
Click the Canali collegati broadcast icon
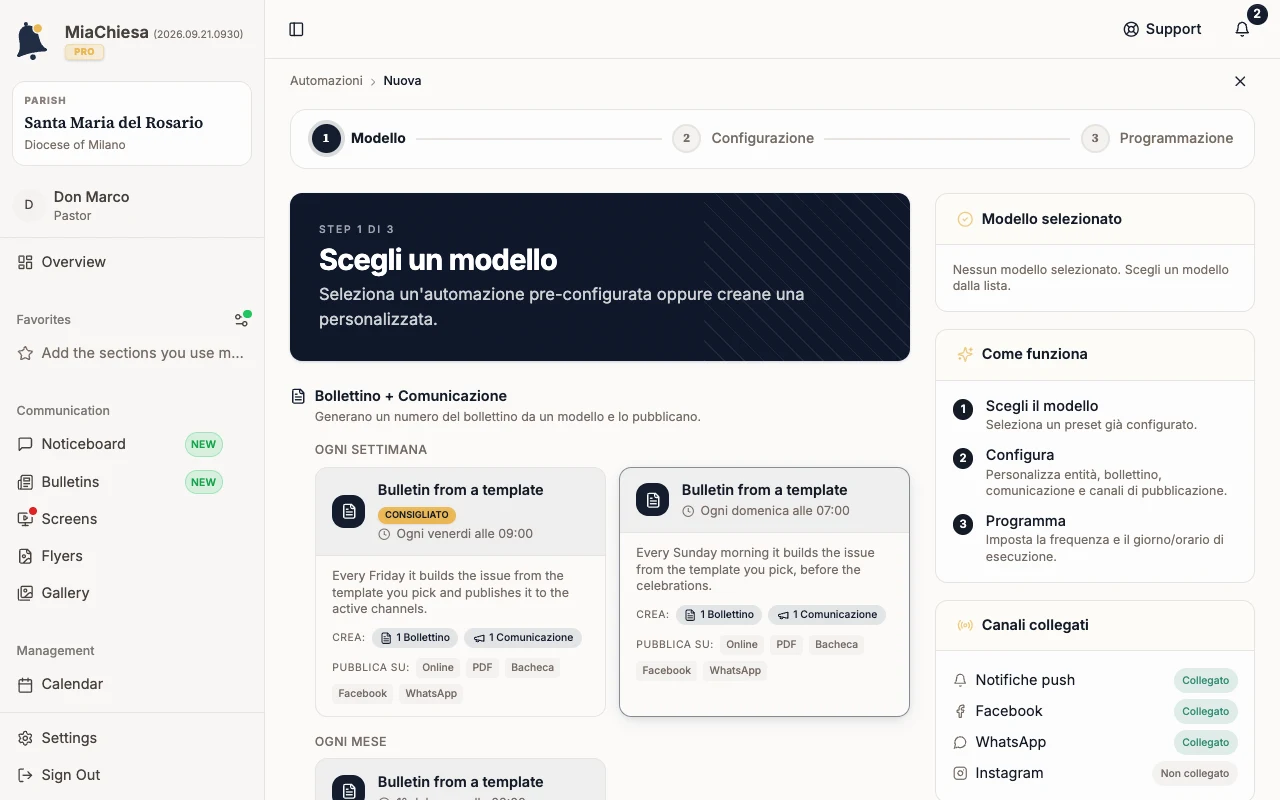965,625
